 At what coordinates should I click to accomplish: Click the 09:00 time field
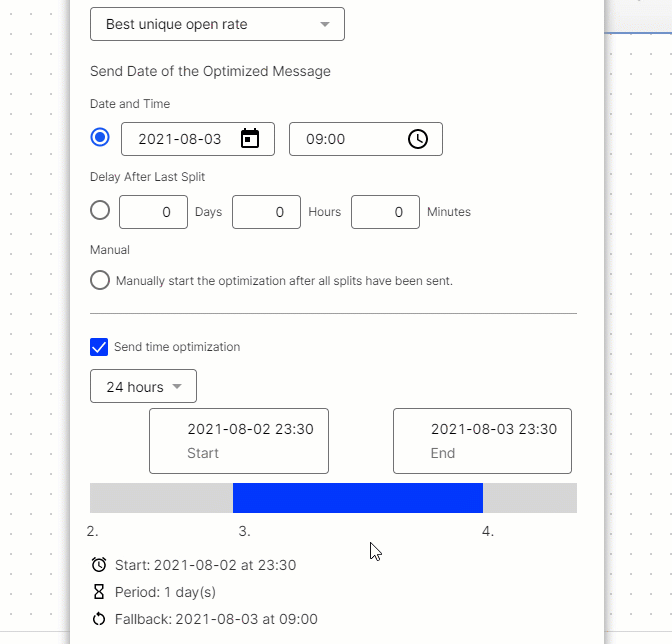pyautogui.click(x=345, y=139)
